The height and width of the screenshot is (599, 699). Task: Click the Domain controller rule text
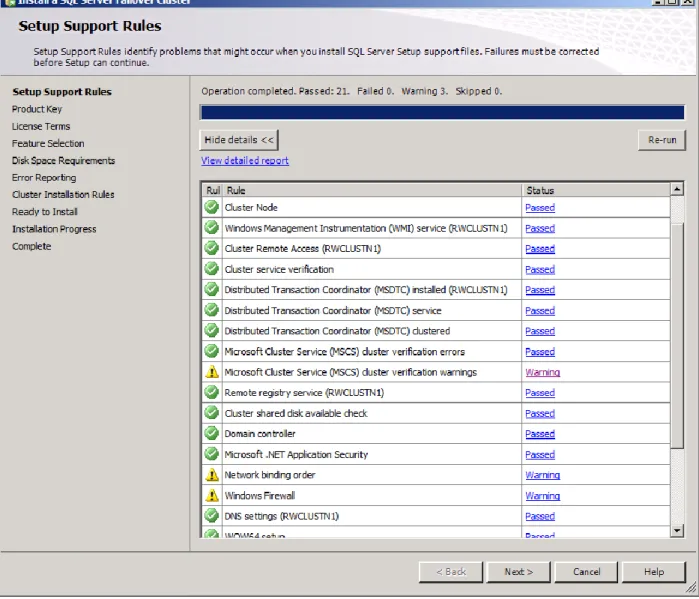pos(260,434)
